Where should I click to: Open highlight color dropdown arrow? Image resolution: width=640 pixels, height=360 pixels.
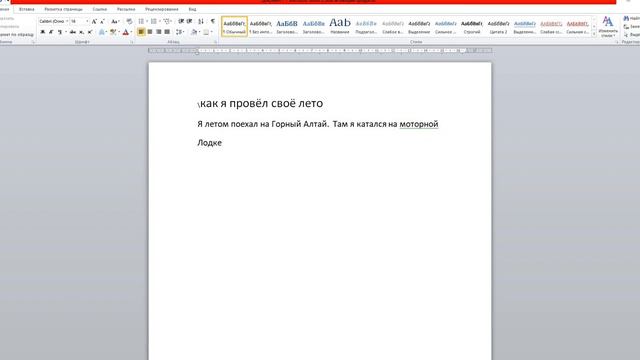(x=119, y=32)
